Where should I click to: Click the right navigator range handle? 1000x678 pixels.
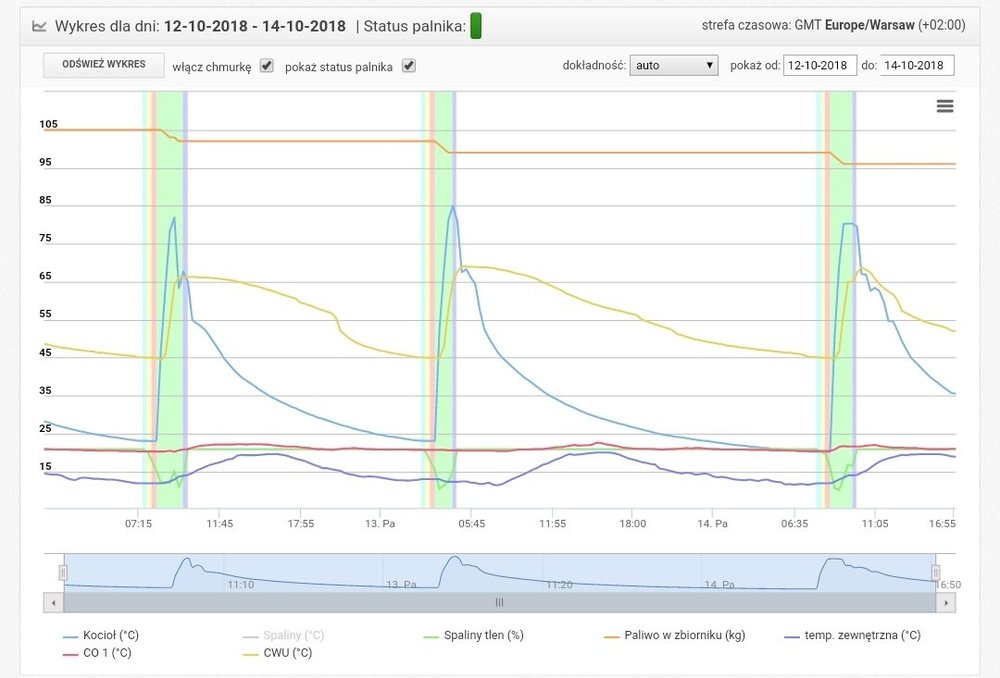coord(936,572)
